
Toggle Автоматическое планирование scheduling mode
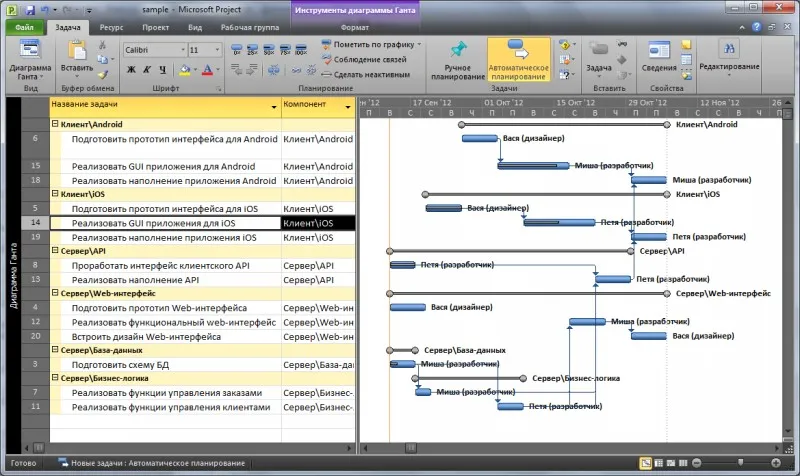518,59
